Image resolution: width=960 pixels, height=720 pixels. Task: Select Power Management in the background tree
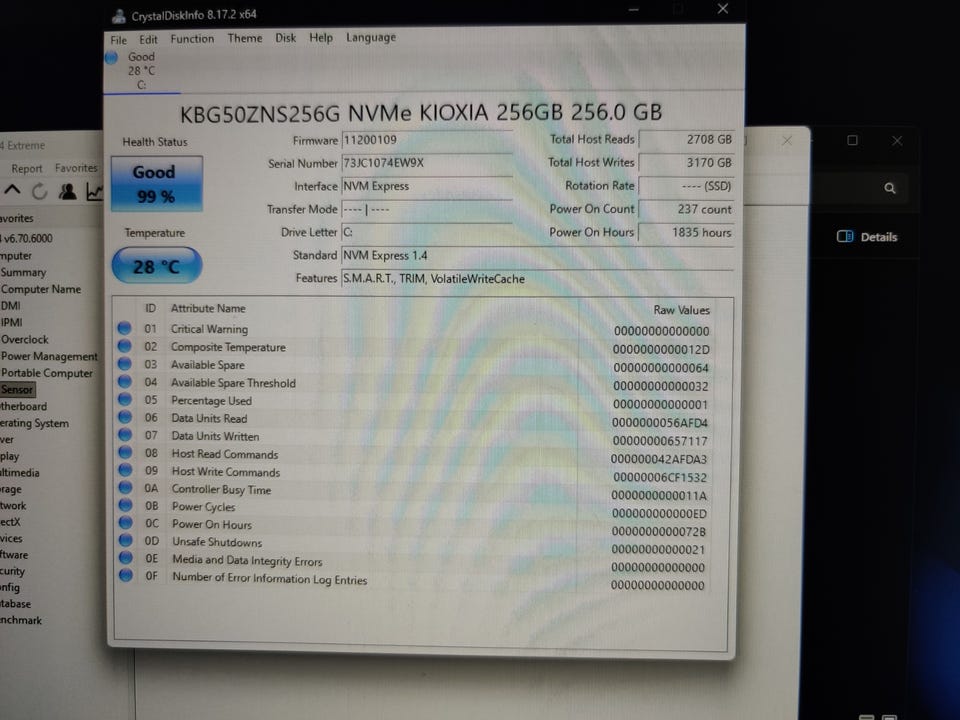[x=49, y=356]
